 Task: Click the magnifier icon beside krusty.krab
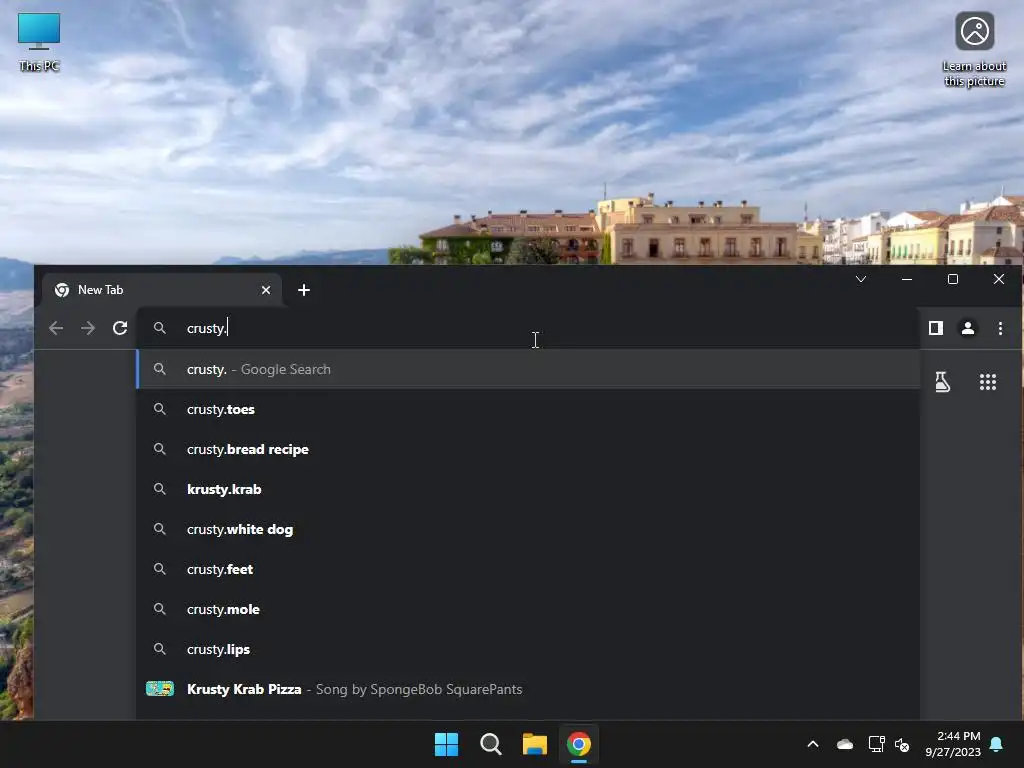tap(159, 489)
